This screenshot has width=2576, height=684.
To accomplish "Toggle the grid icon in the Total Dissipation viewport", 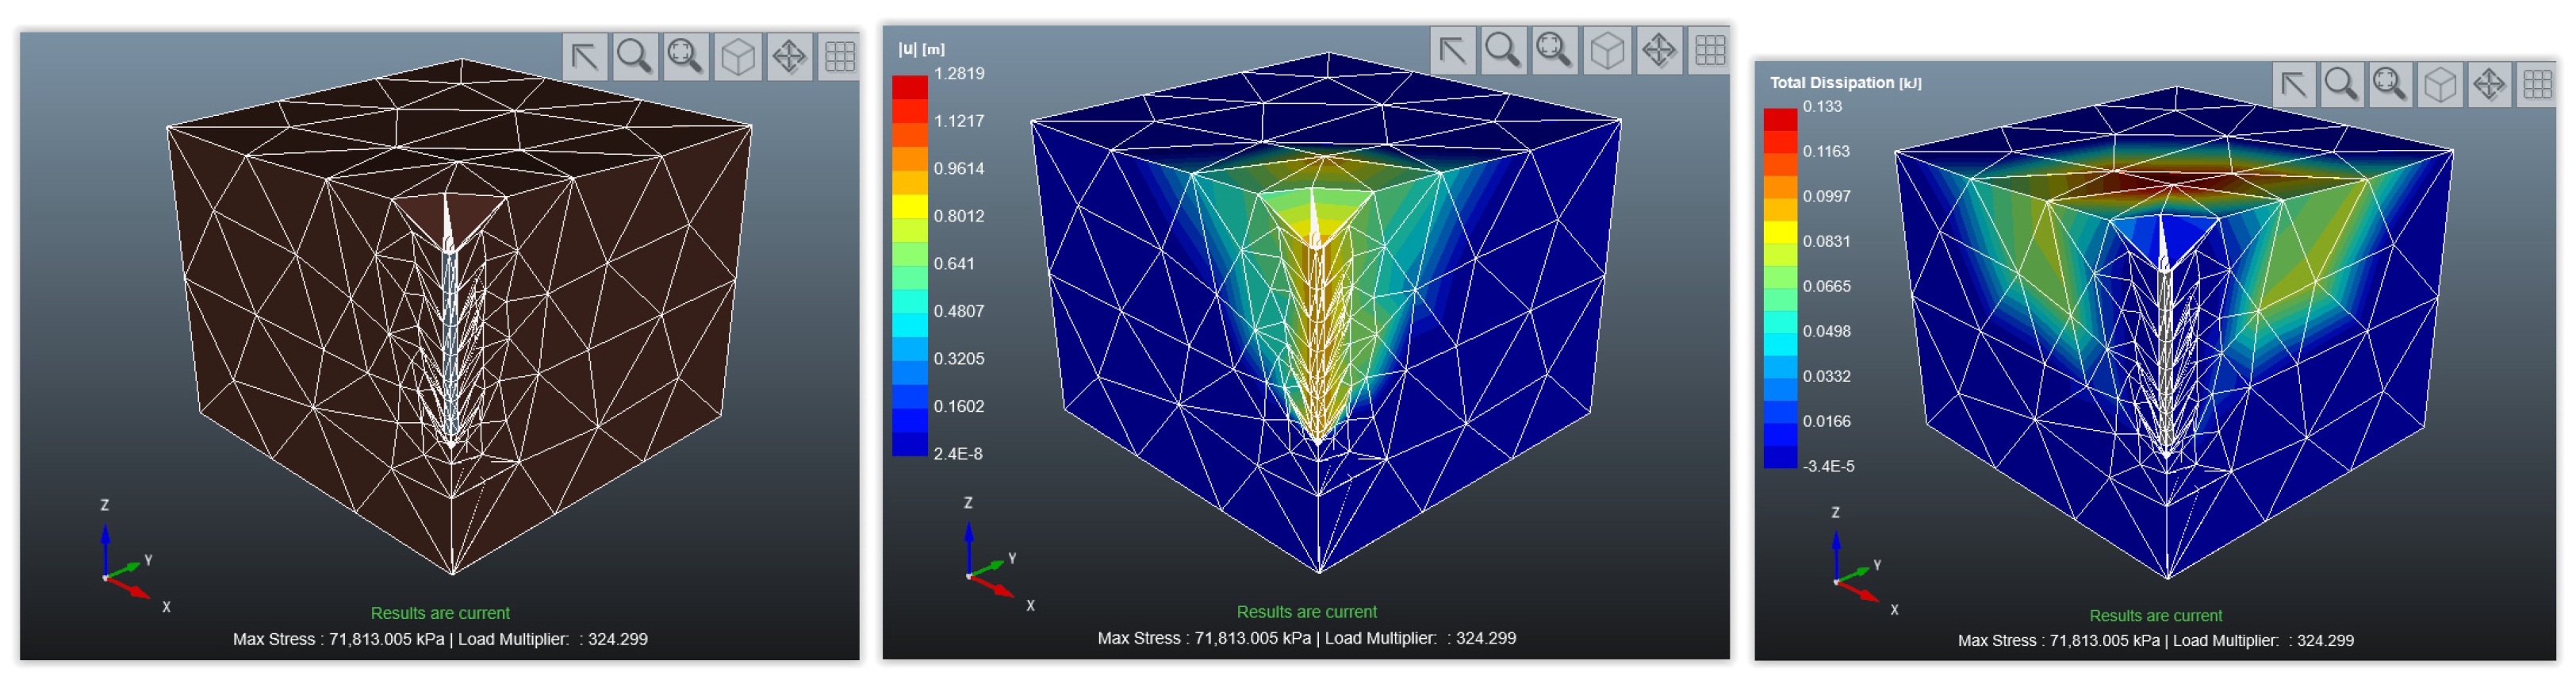I will coord(2536,84).
